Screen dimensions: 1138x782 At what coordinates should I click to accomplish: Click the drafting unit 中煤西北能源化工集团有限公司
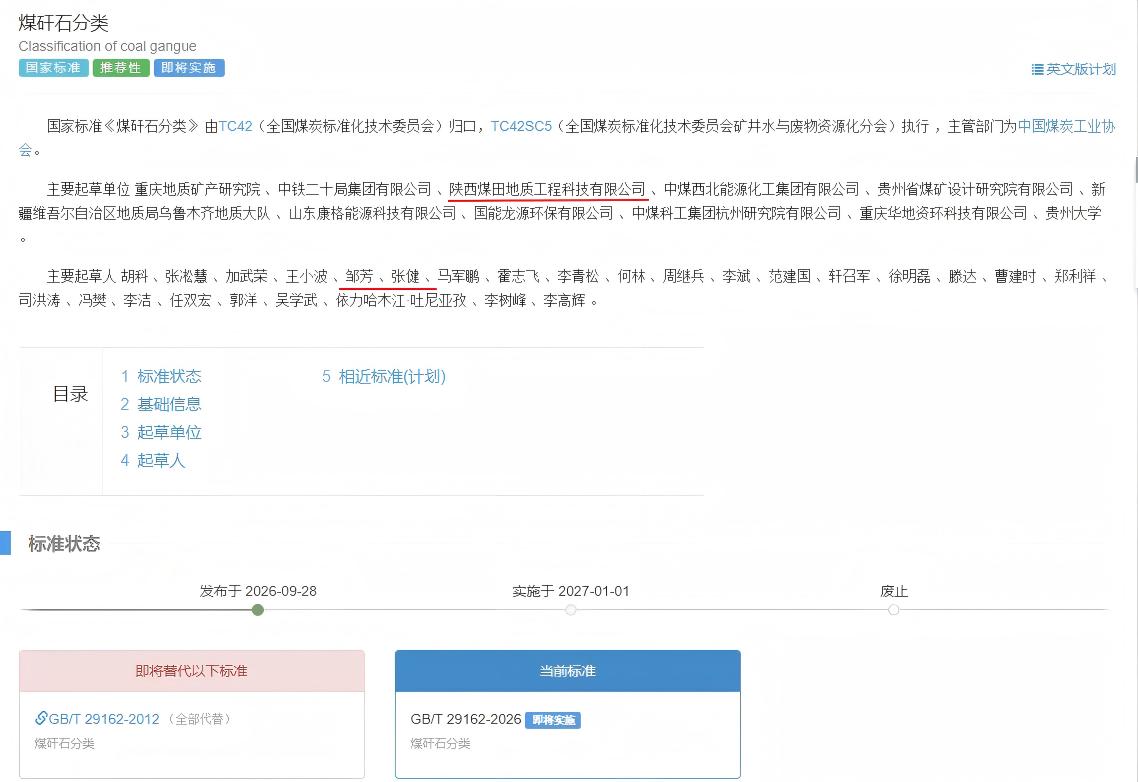click(x=761, y=190)
